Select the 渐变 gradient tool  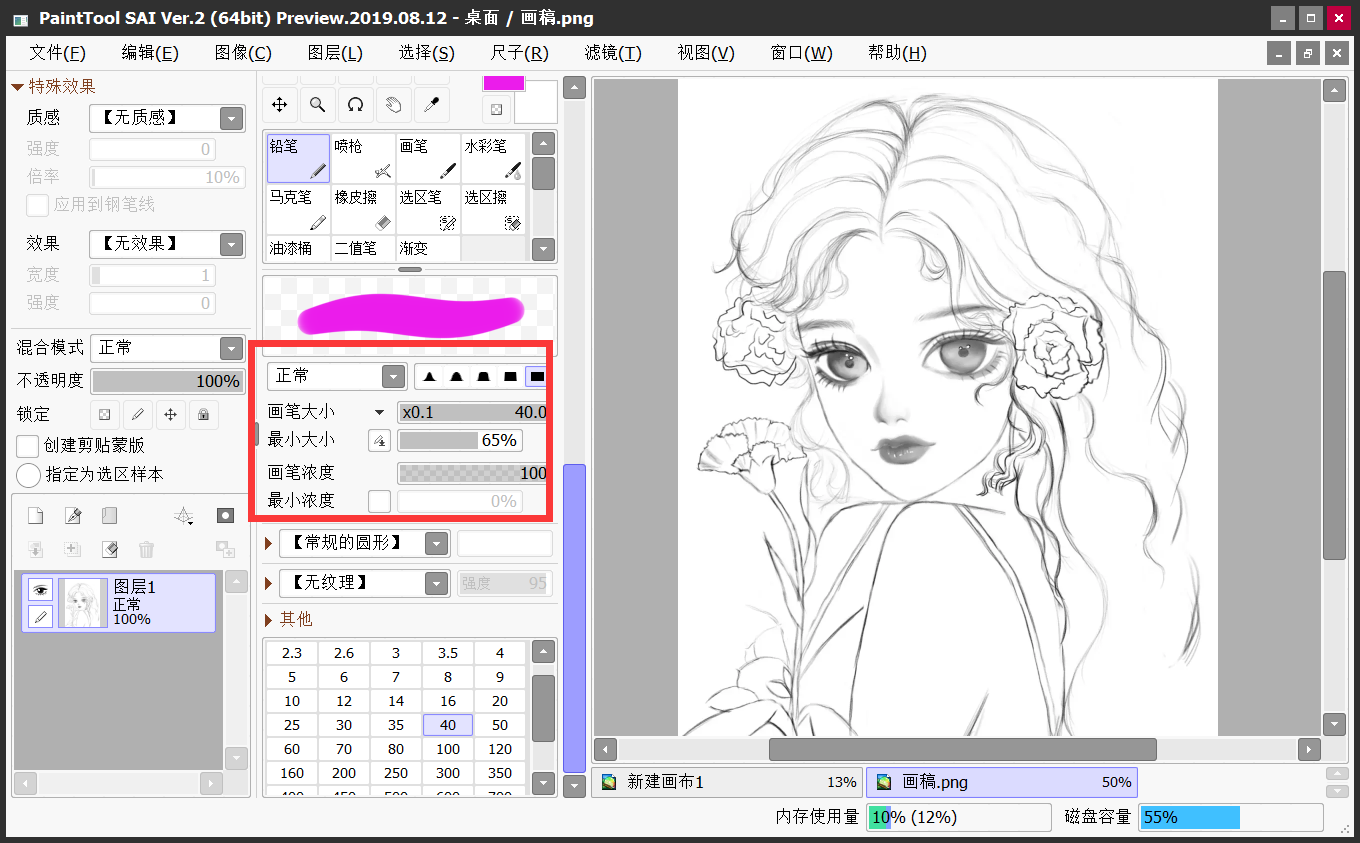pos(428,248)
